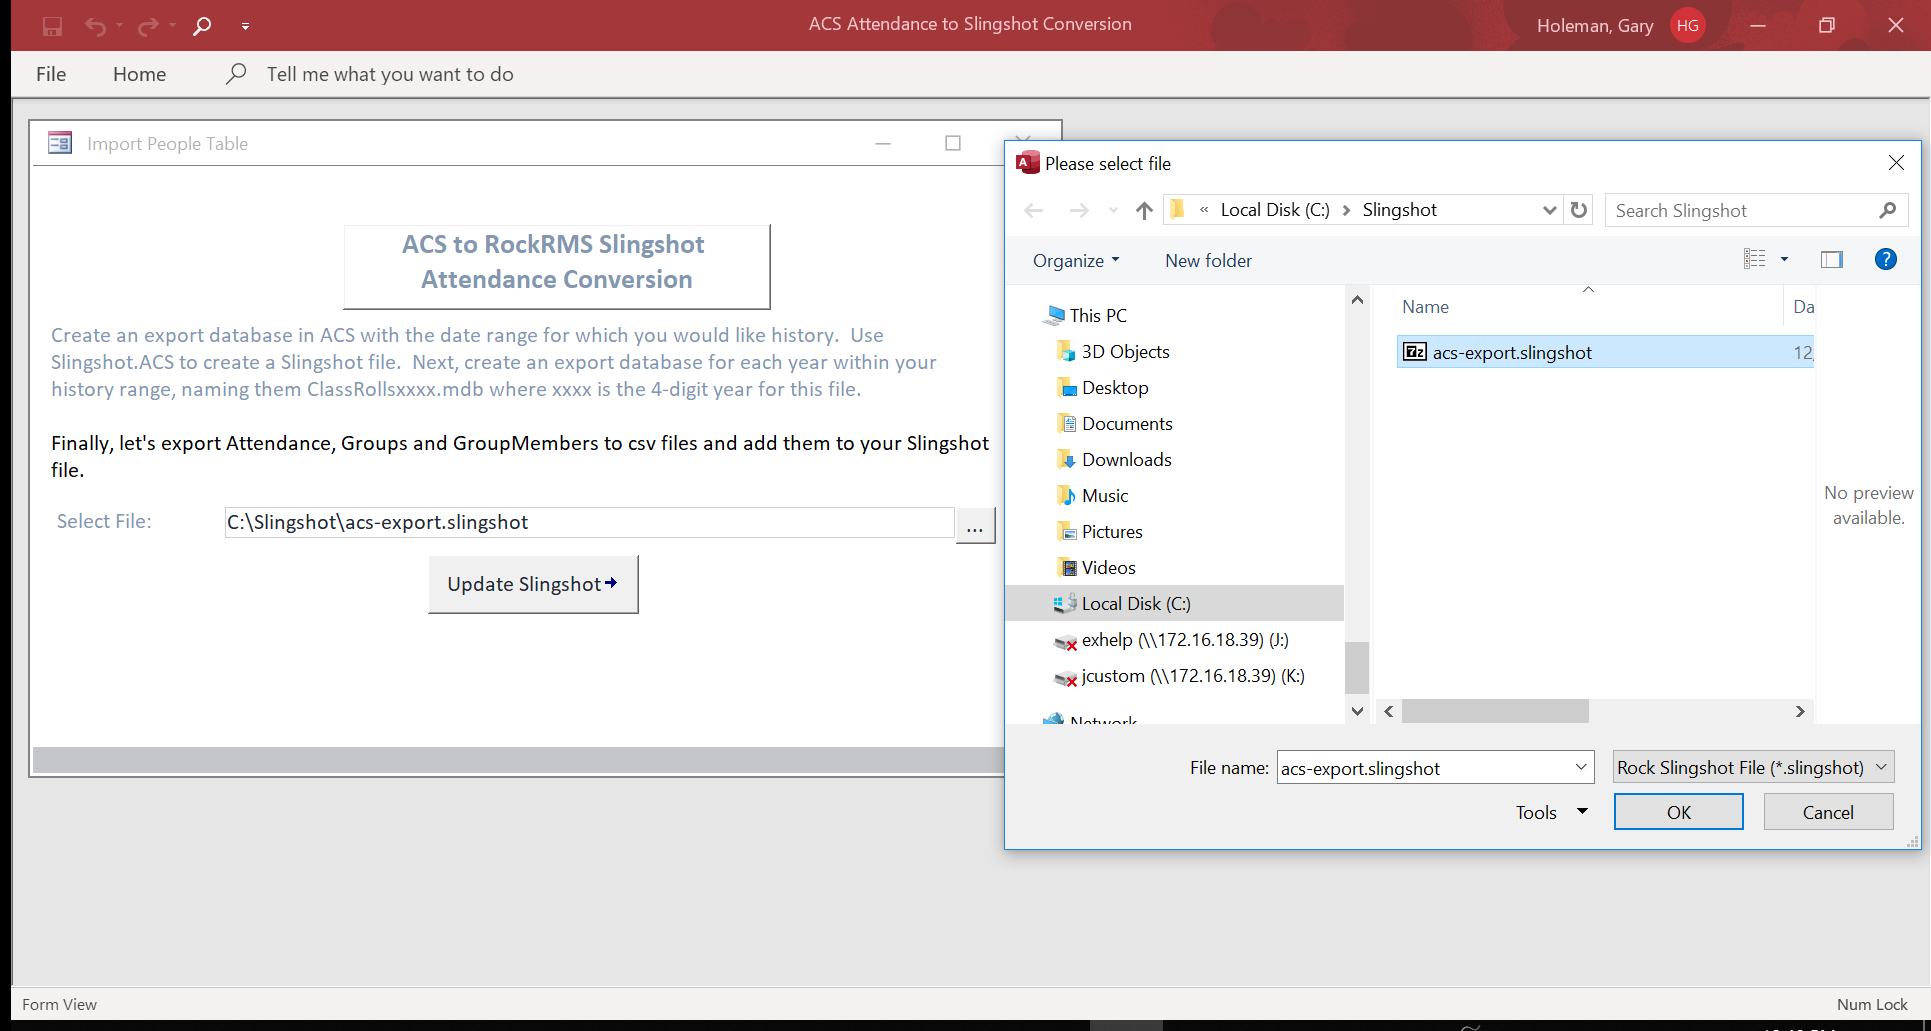
Task: Click the Change your view icon
Action: click(x=1755, y=259)
